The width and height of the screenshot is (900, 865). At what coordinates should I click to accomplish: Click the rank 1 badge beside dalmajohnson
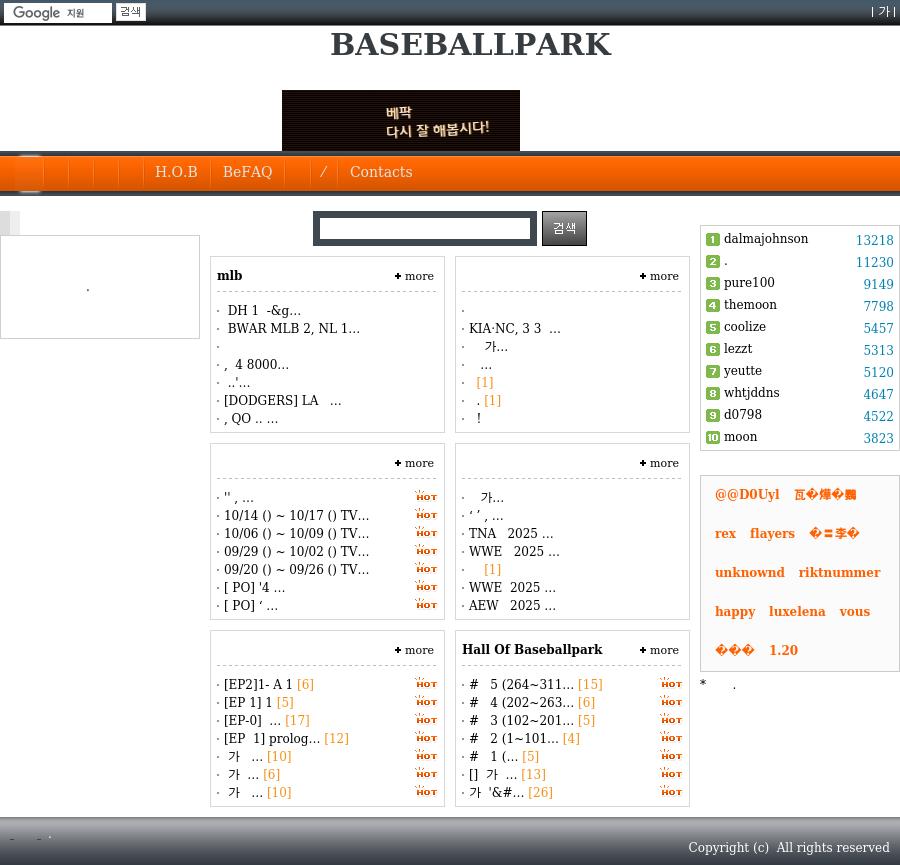coord(713,240)
